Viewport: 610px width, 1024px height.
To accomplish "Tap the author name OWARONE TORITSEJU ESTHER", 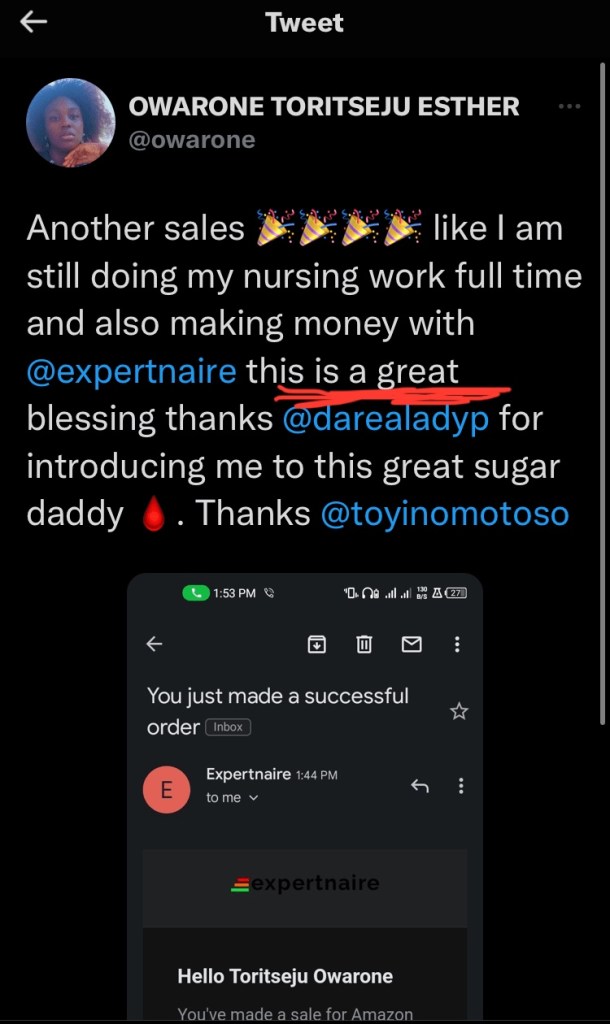I will coord(324,107).
